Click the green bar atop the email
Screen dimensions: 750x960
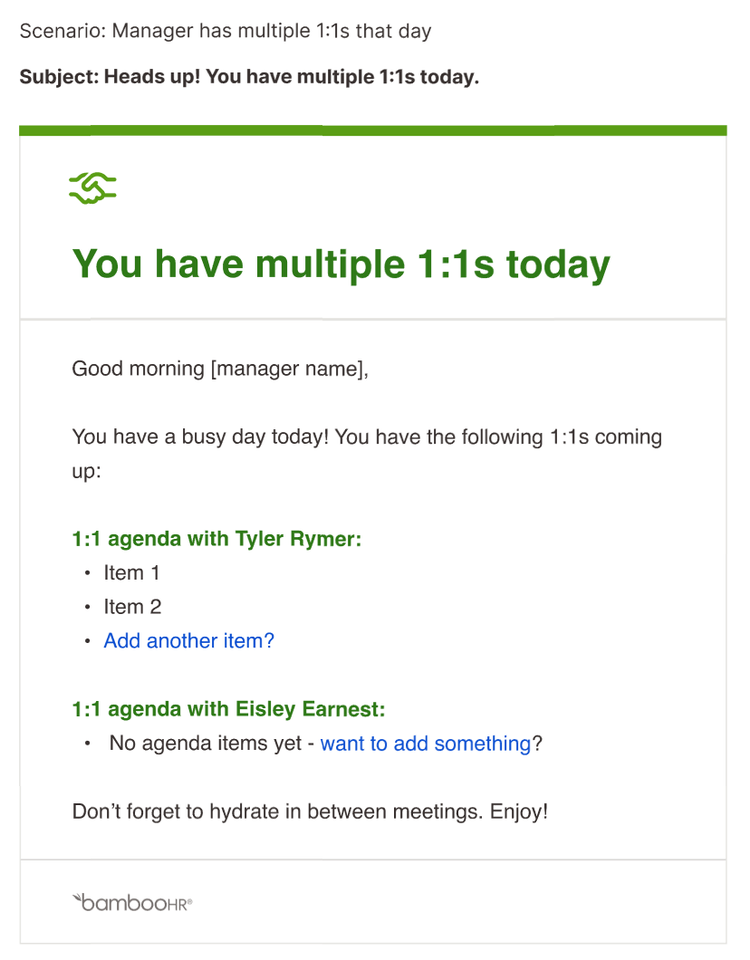click(373, 130)
